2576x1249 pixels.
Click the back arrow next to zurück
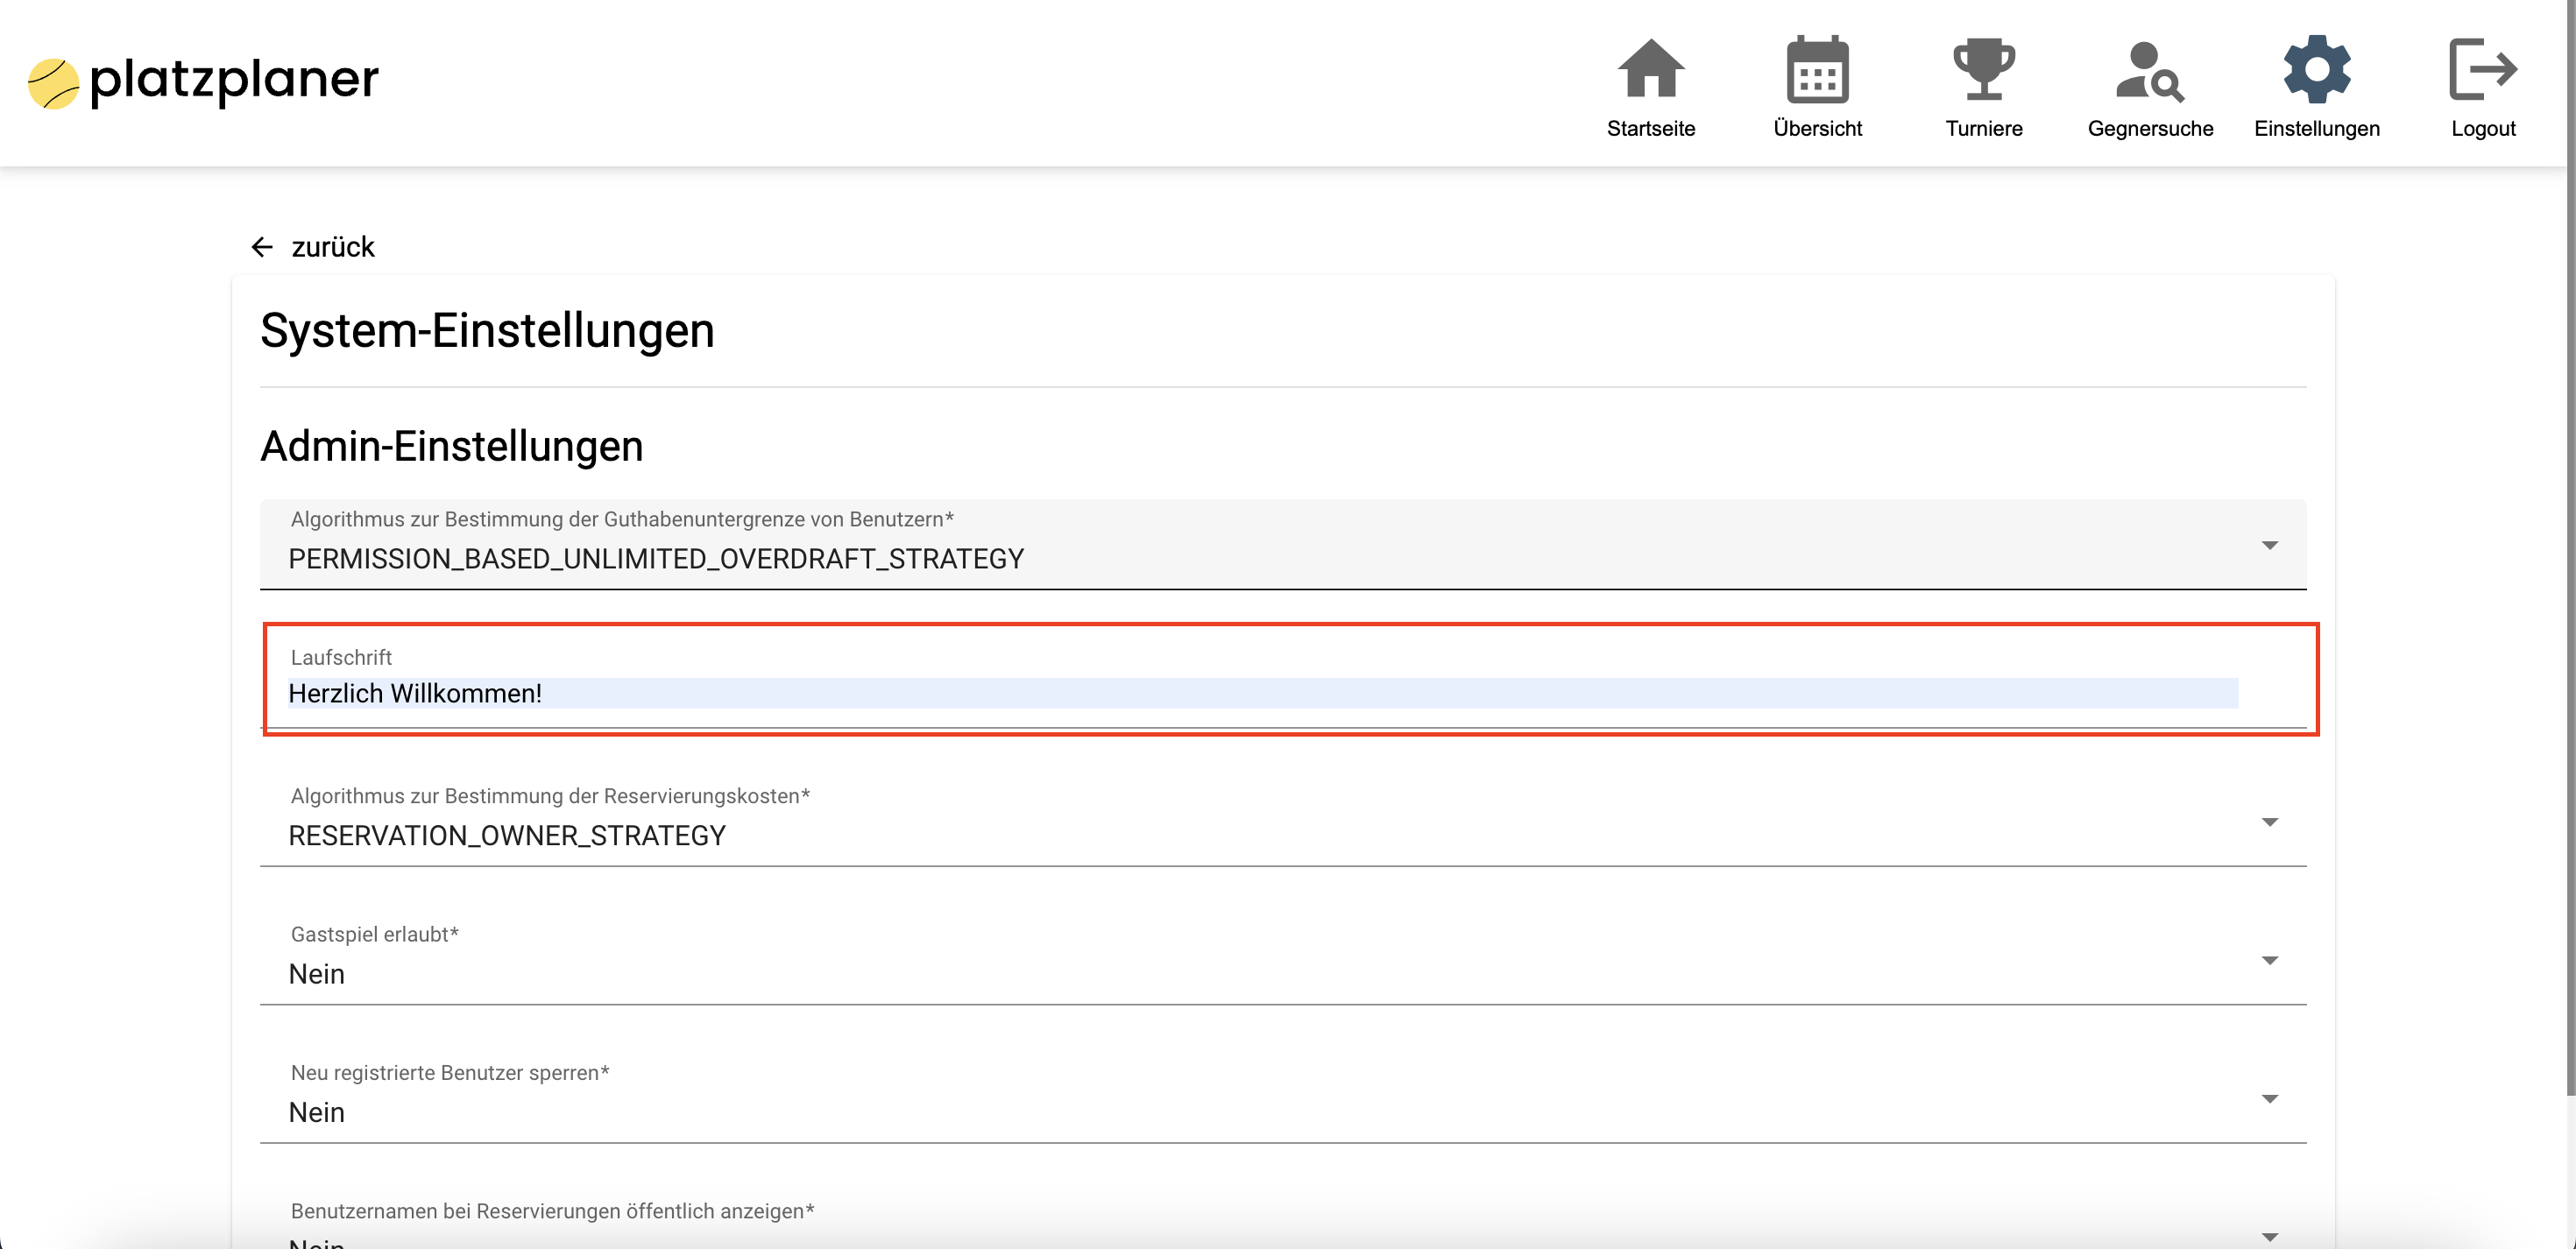click(262, 247)
